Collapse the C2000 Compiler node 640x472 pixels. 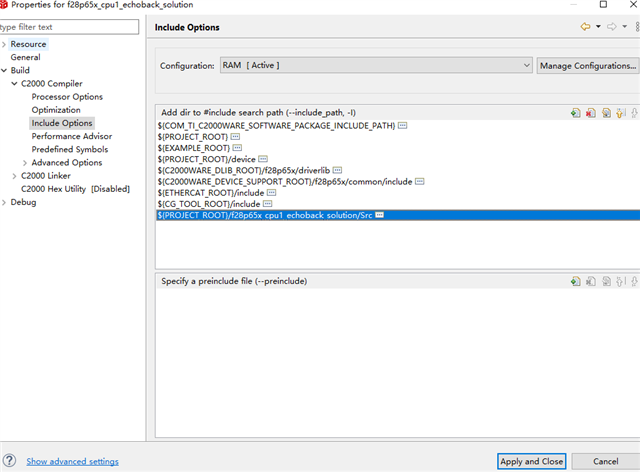(x=14, y=84)
